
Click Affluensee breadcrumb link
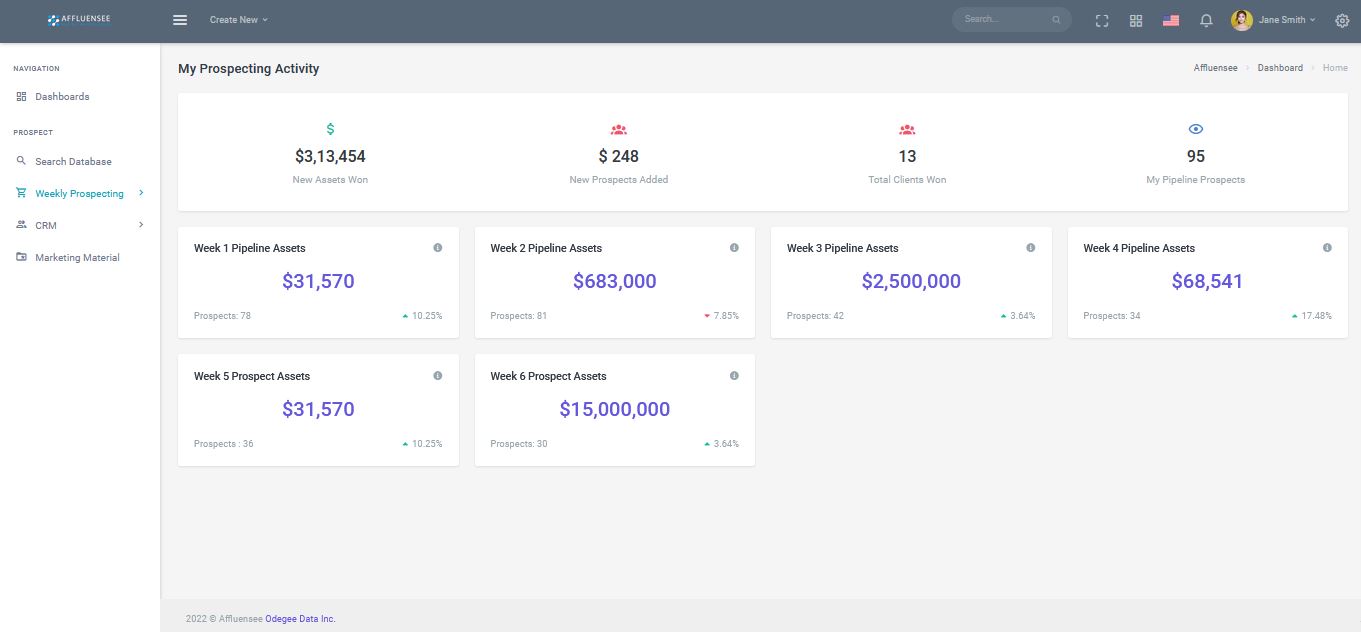[x=1215, y=68]
